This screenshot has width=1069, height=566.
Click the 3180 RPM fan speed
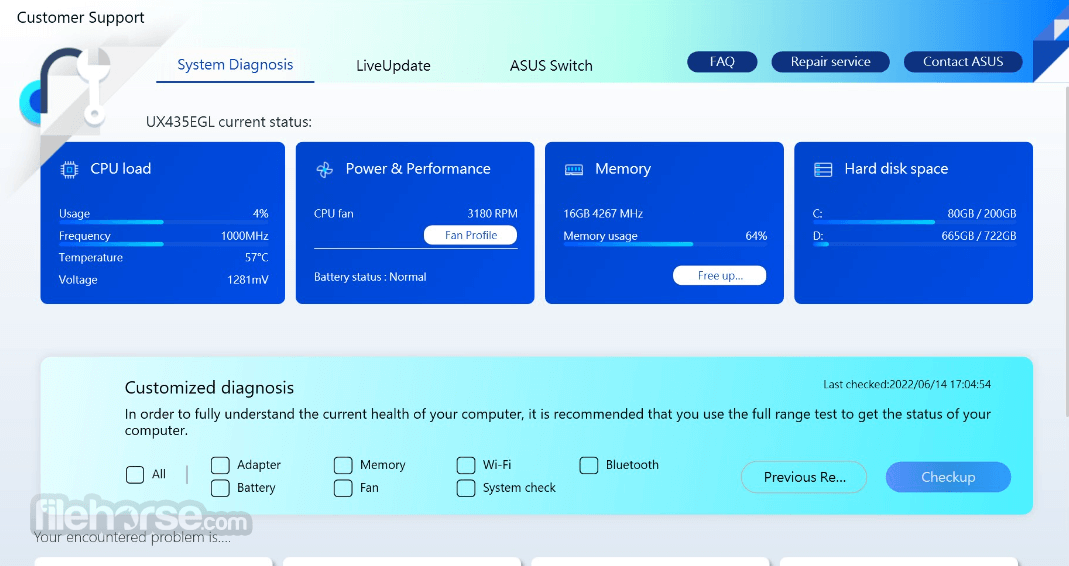492,213
